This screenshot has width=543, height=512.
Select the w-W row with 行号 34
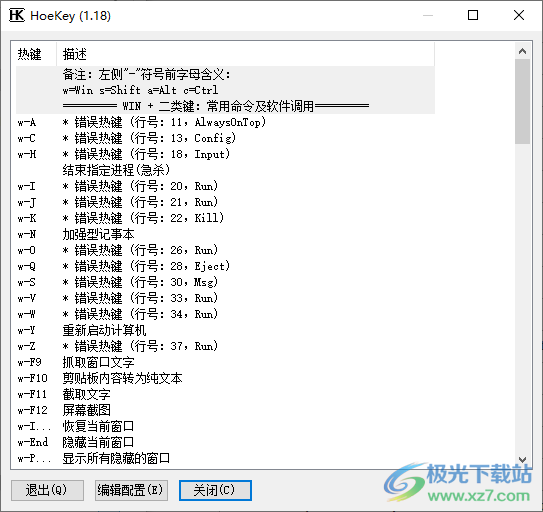(225, 314)
